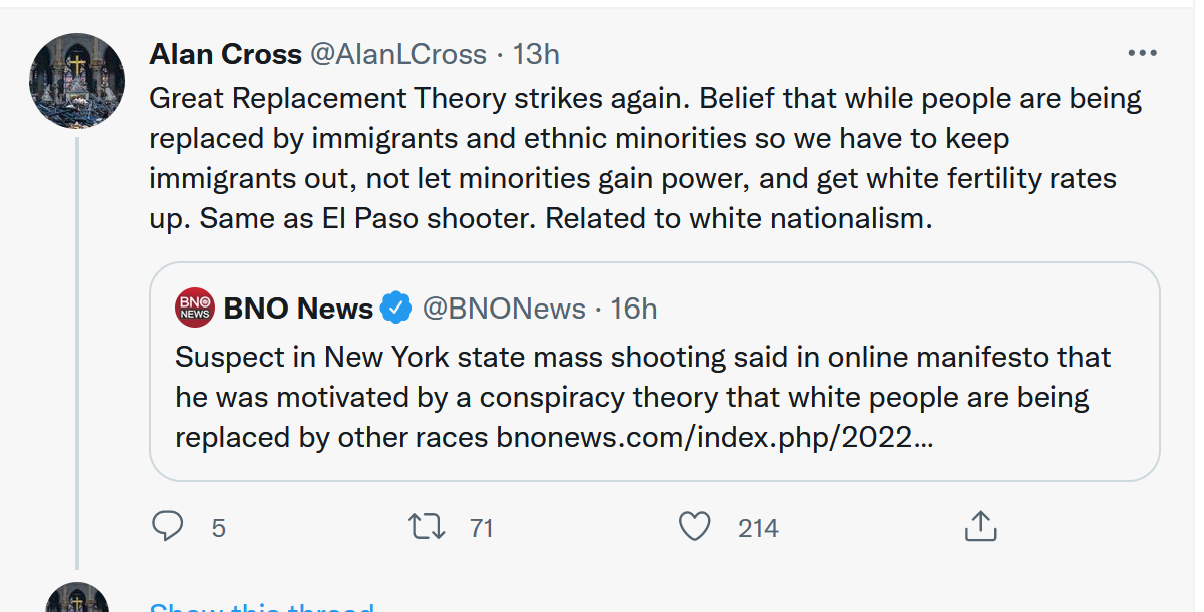This screenshot has width=1204, height=612.
Task: Open the share tweet icon
Action: [979, 526]
